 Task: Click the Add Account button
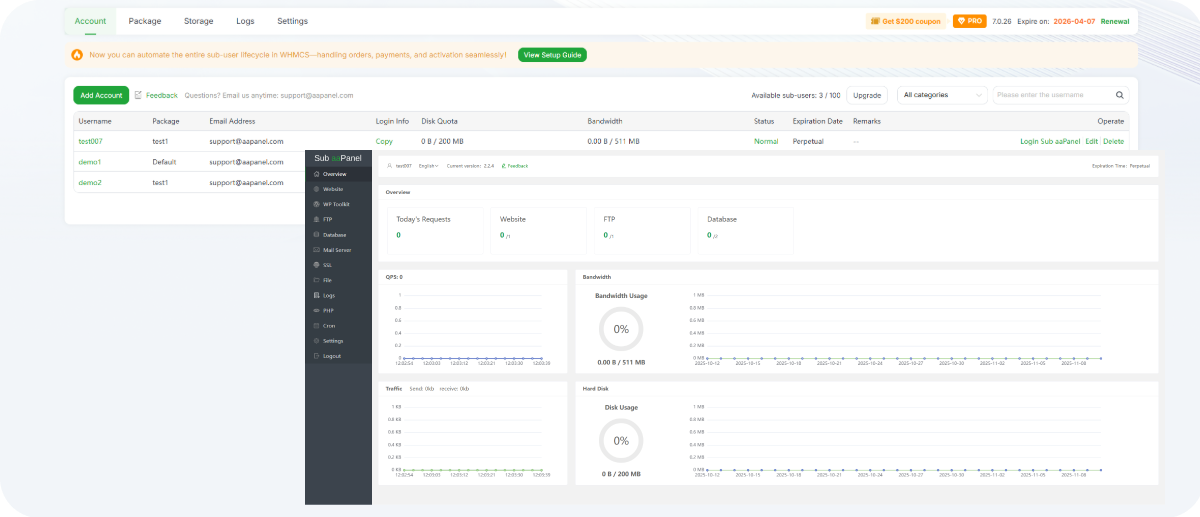[101, 96]
